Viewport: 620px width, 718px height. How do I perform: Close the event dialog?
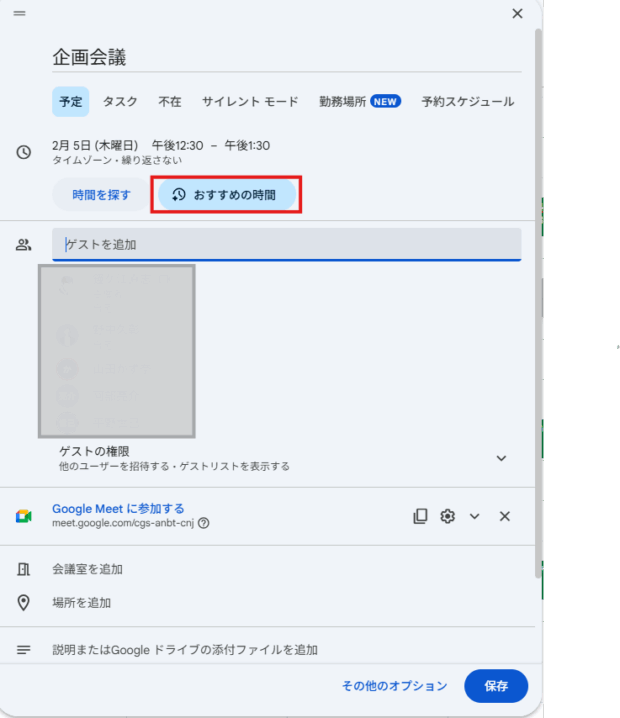[x=517, y=14]
